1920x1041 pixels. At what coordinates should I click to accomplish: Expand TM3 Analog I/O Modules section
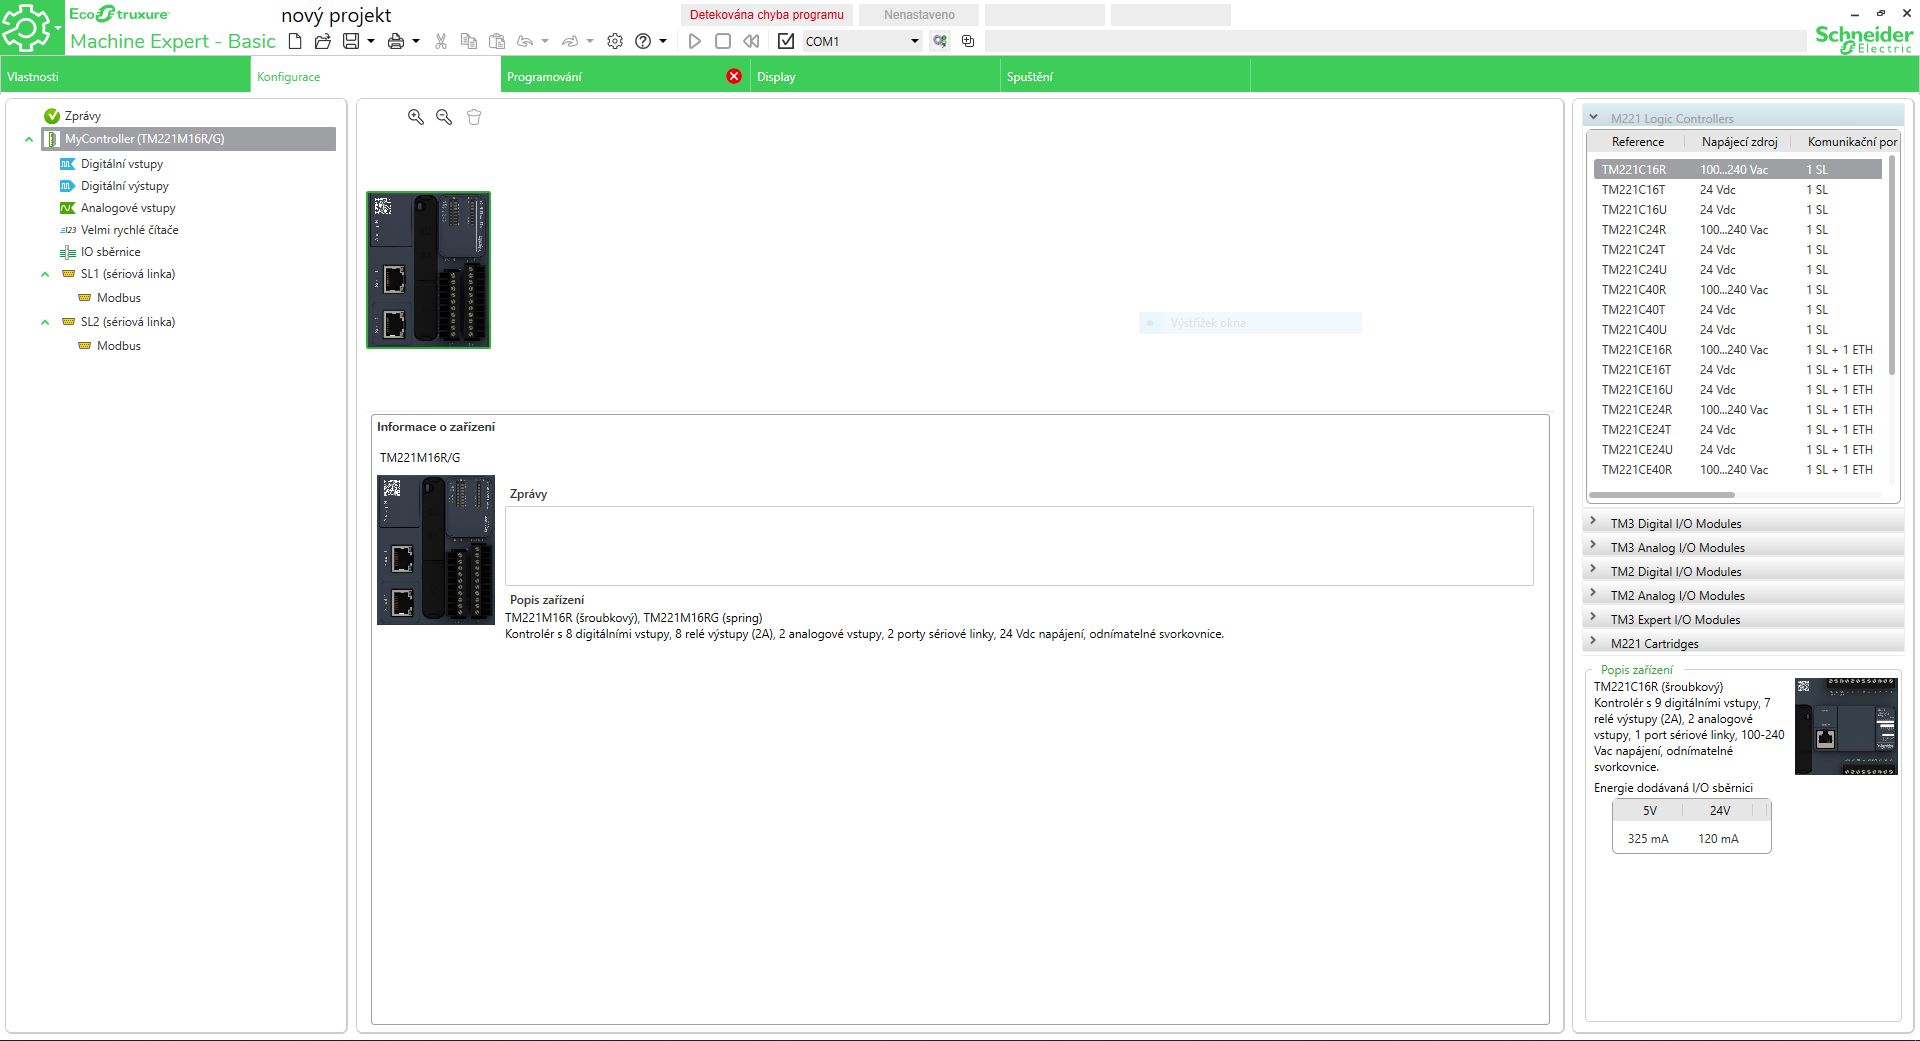1593,546
